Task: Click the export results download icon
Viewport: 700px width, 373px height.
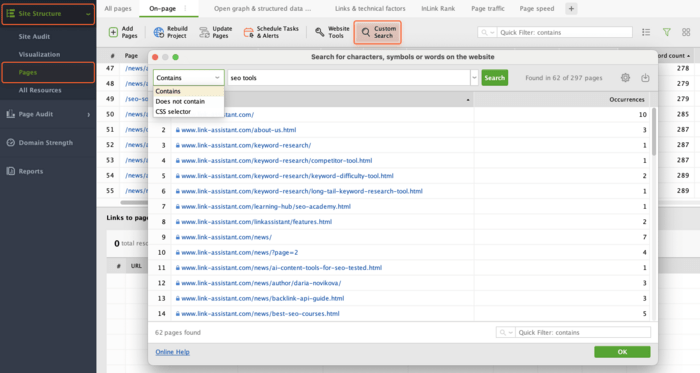Action: pyautogui.click(x=645, y=78)
